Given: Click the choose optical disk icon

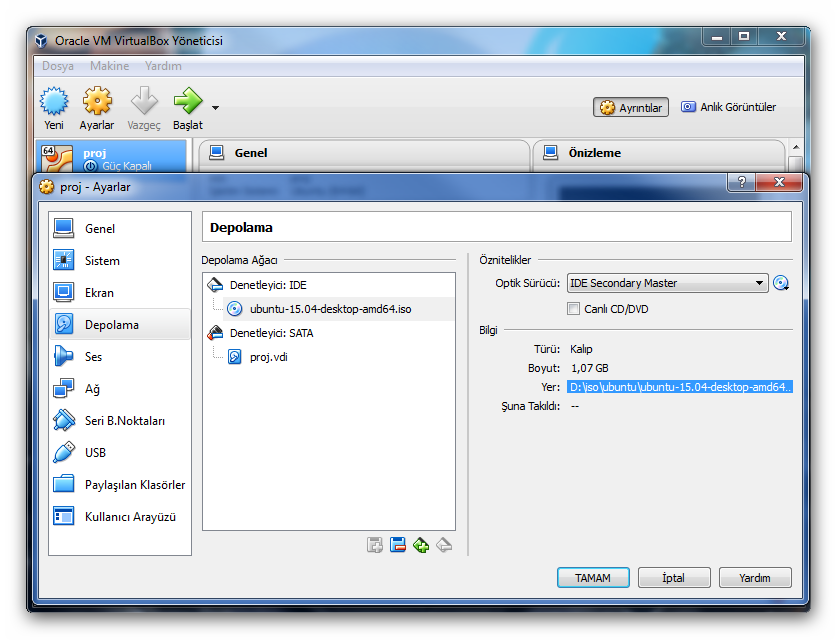Looking at the screenshot, I should [781, 283].
